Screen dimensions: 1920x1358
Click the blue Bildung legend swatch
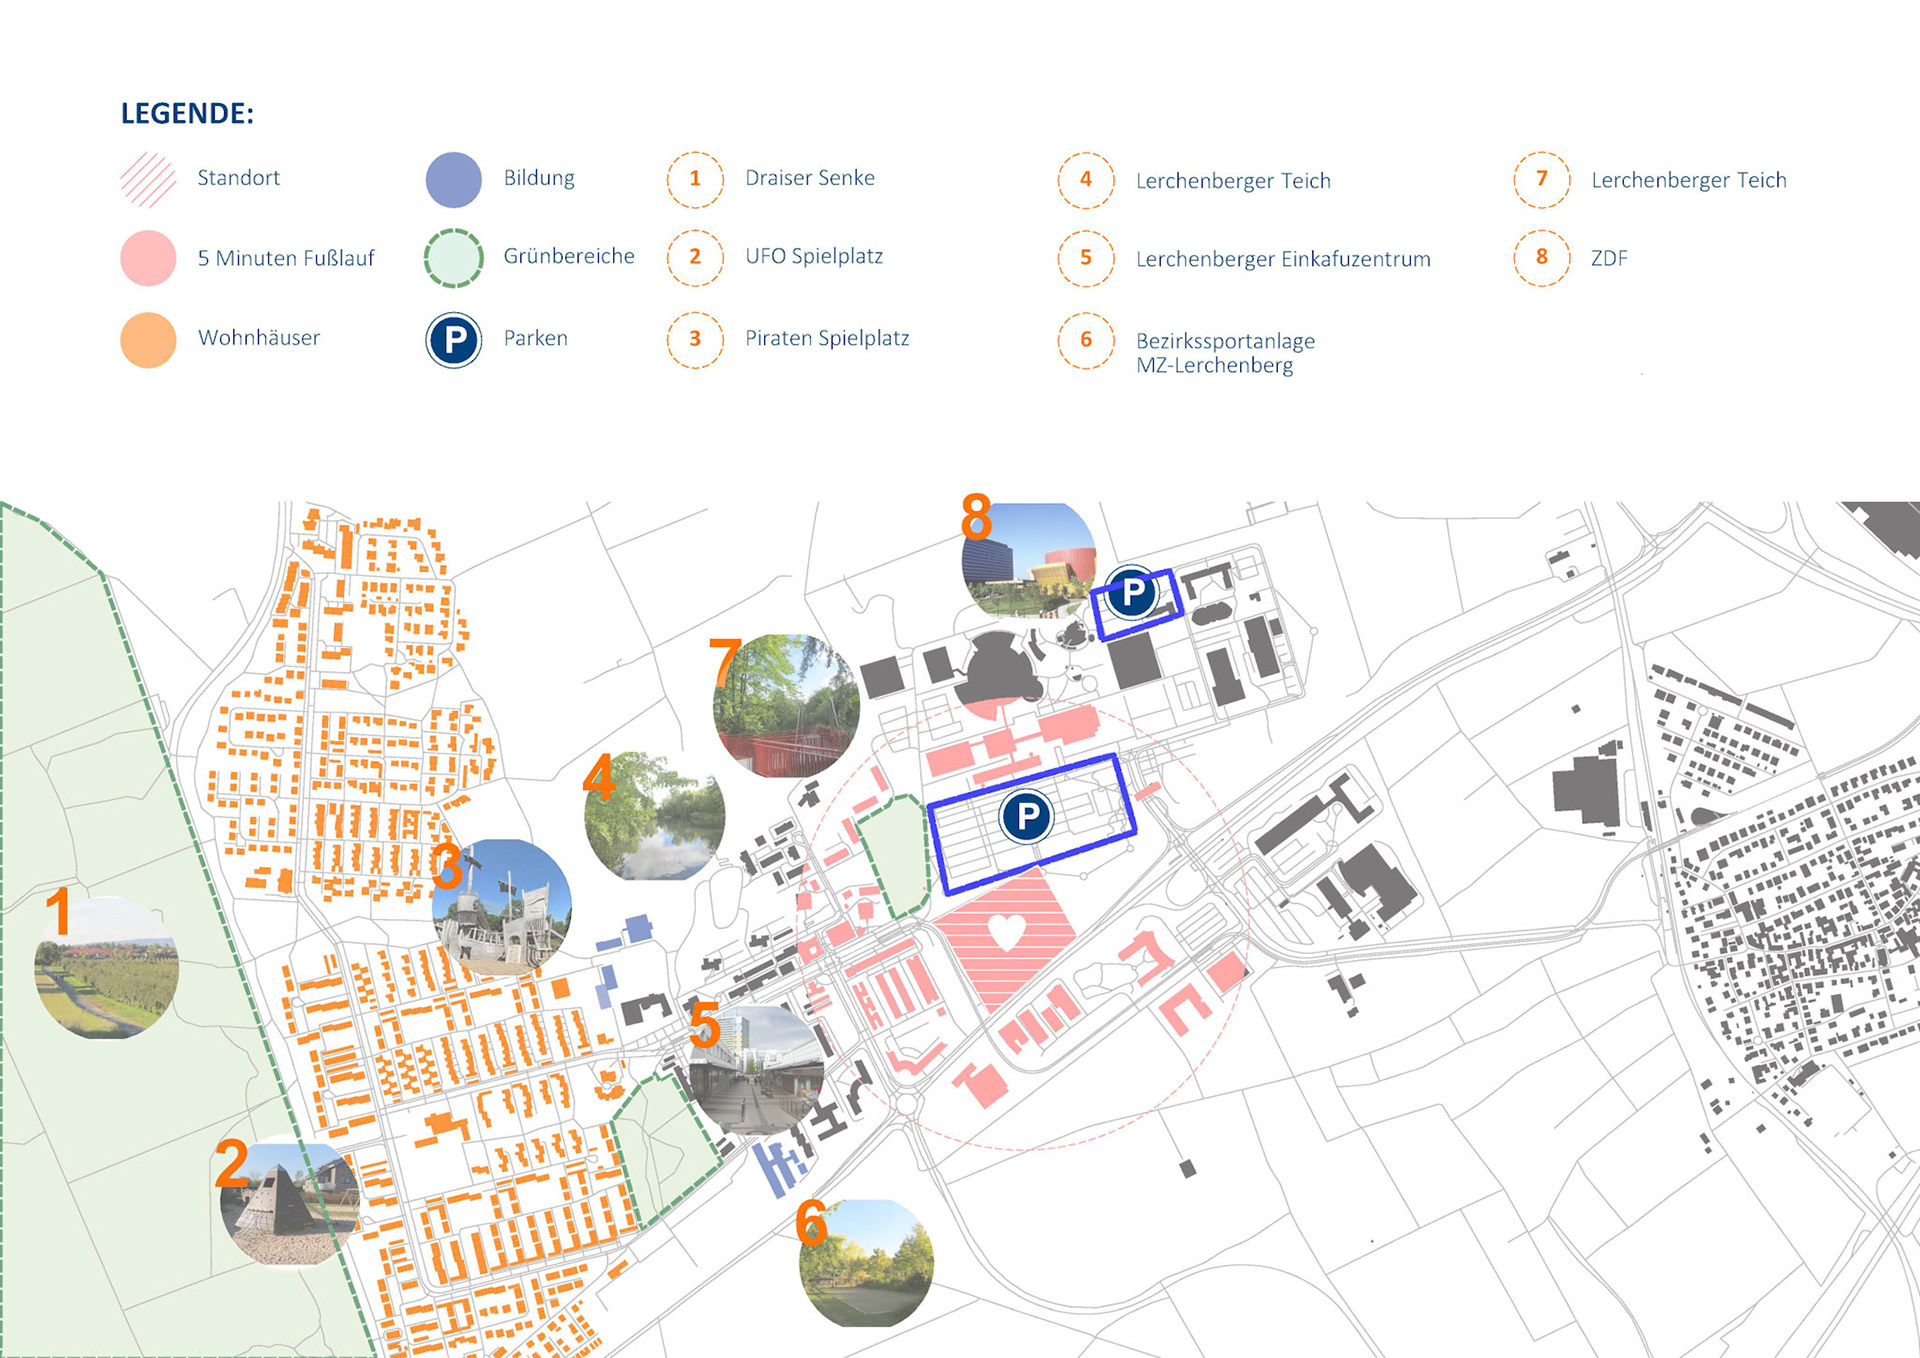point(454,179)
